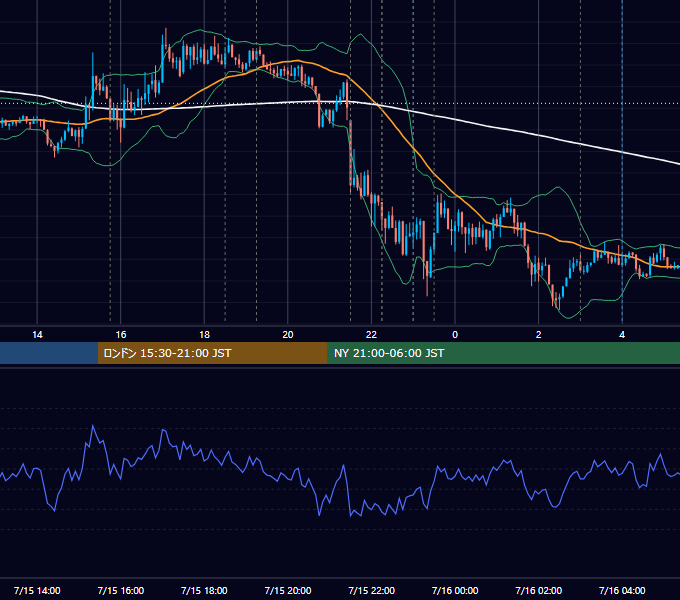Viewport: 680px width, 600px height.
Task: Click hour label 2 on chart axis
Action: pos(539,334)
